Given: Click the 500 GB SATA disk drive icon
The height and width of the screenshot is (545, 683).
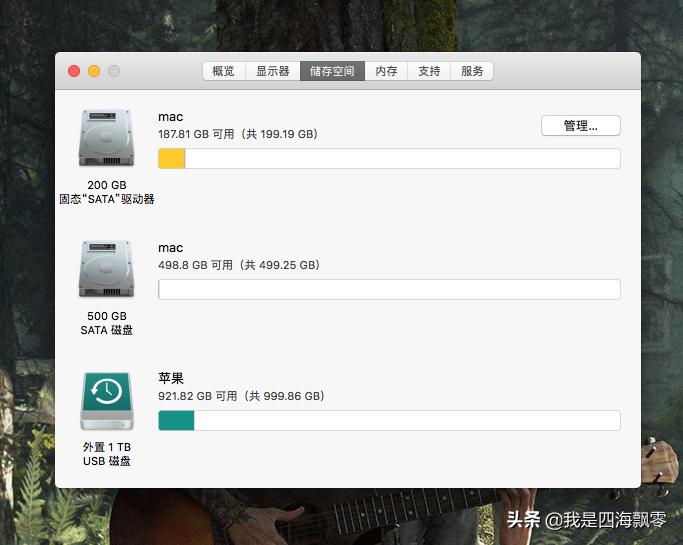Looking at the screenshot, I should coord(106,269).
